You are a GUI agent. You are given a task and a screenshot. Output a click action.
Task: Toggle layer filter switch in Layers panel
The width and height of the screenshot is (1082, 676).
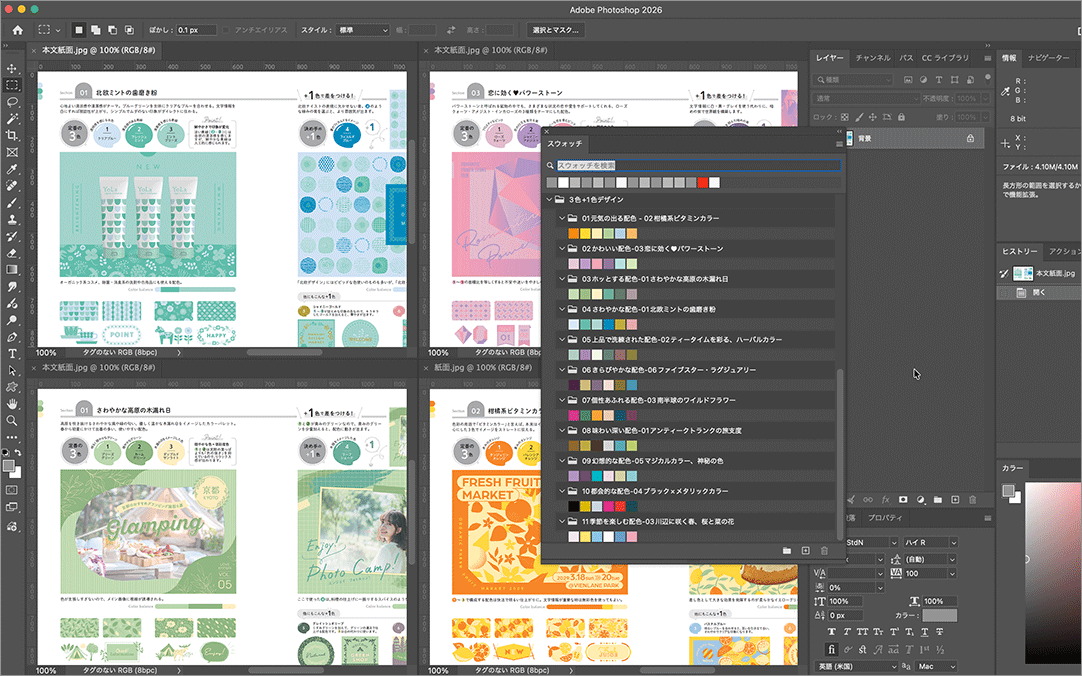pyautogui.click(x=988, y=78)
